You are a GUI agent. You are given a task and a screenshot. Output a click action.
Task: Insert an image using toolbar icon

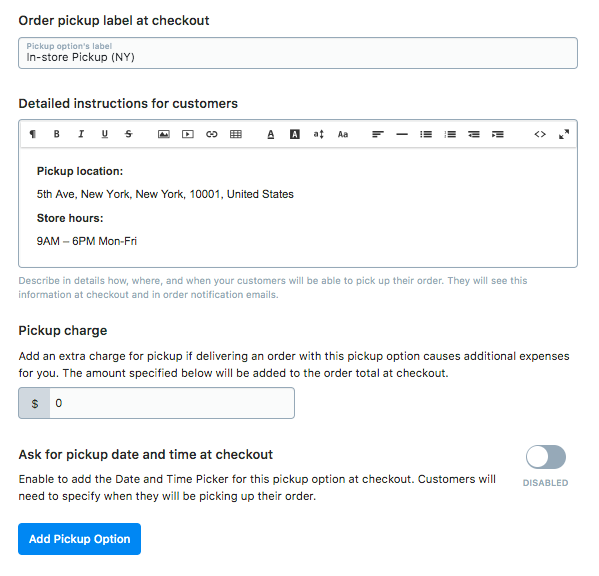164,134
